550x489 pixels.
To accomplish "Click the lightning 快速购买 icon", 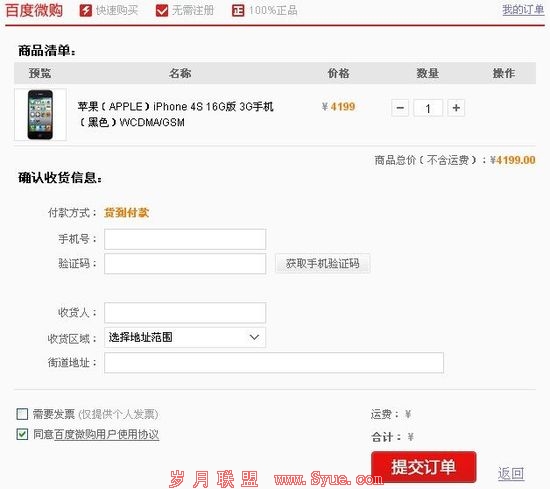I will (x=86, y=11).
